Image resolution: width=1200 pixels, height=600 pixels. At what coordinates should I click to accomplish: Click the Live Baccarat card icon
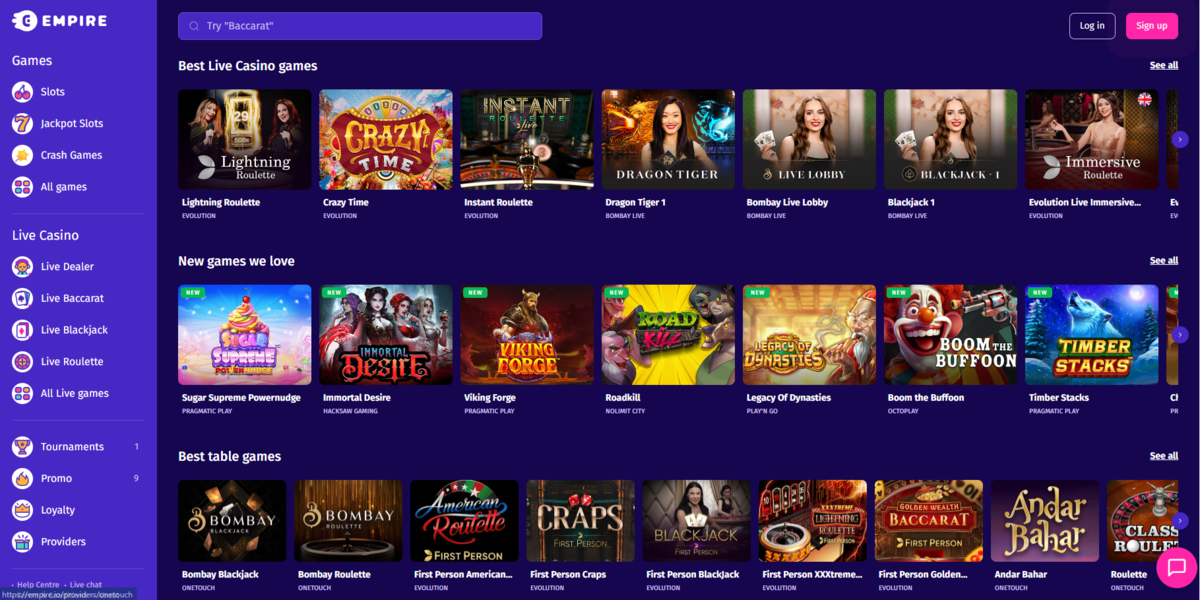pyautogui.click(x=22, y=298)
